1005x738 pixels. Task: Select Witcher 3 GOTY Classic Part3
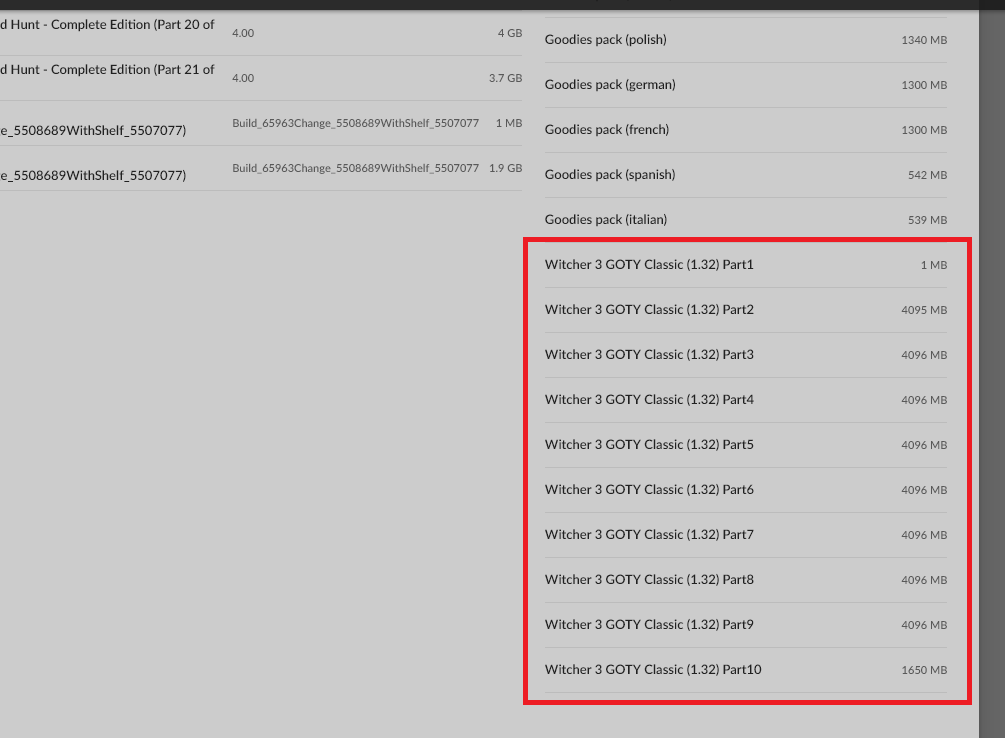coord(649,355)
